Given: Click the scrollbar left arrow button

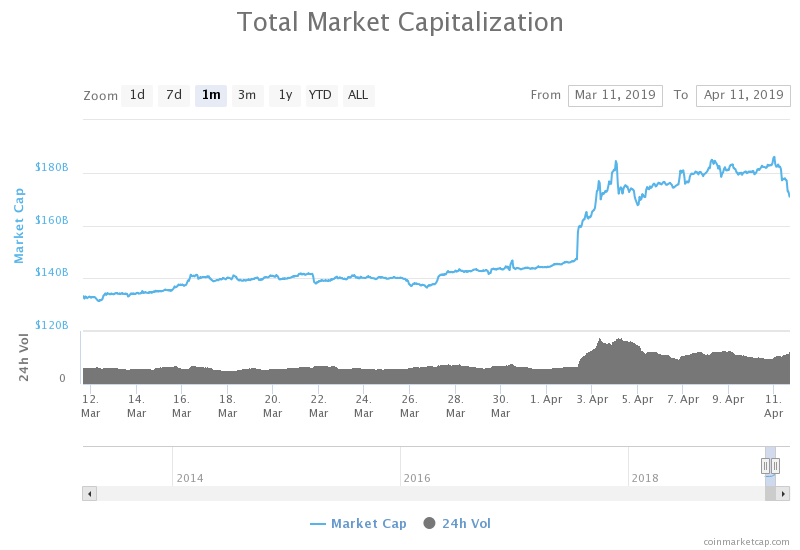Looking at the screenshot, I should pos(89,493).
